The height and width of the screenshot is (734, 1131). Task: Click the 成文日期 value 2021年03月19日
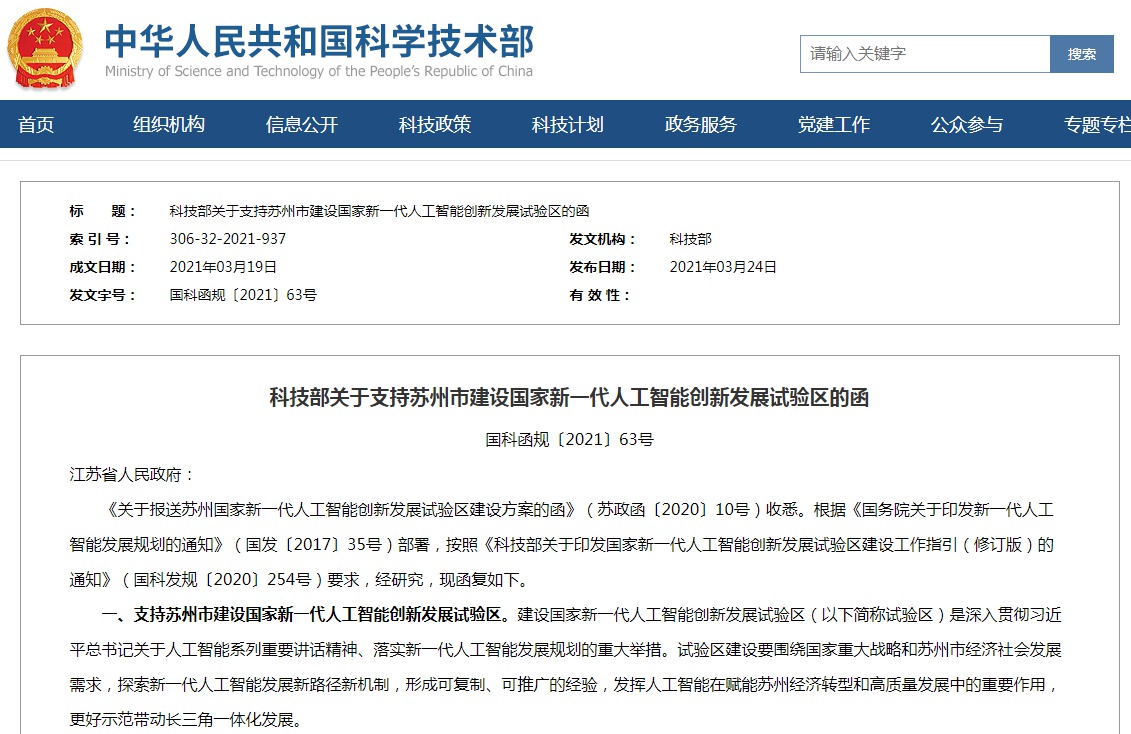pyautogui.click(x=223, y=267)
